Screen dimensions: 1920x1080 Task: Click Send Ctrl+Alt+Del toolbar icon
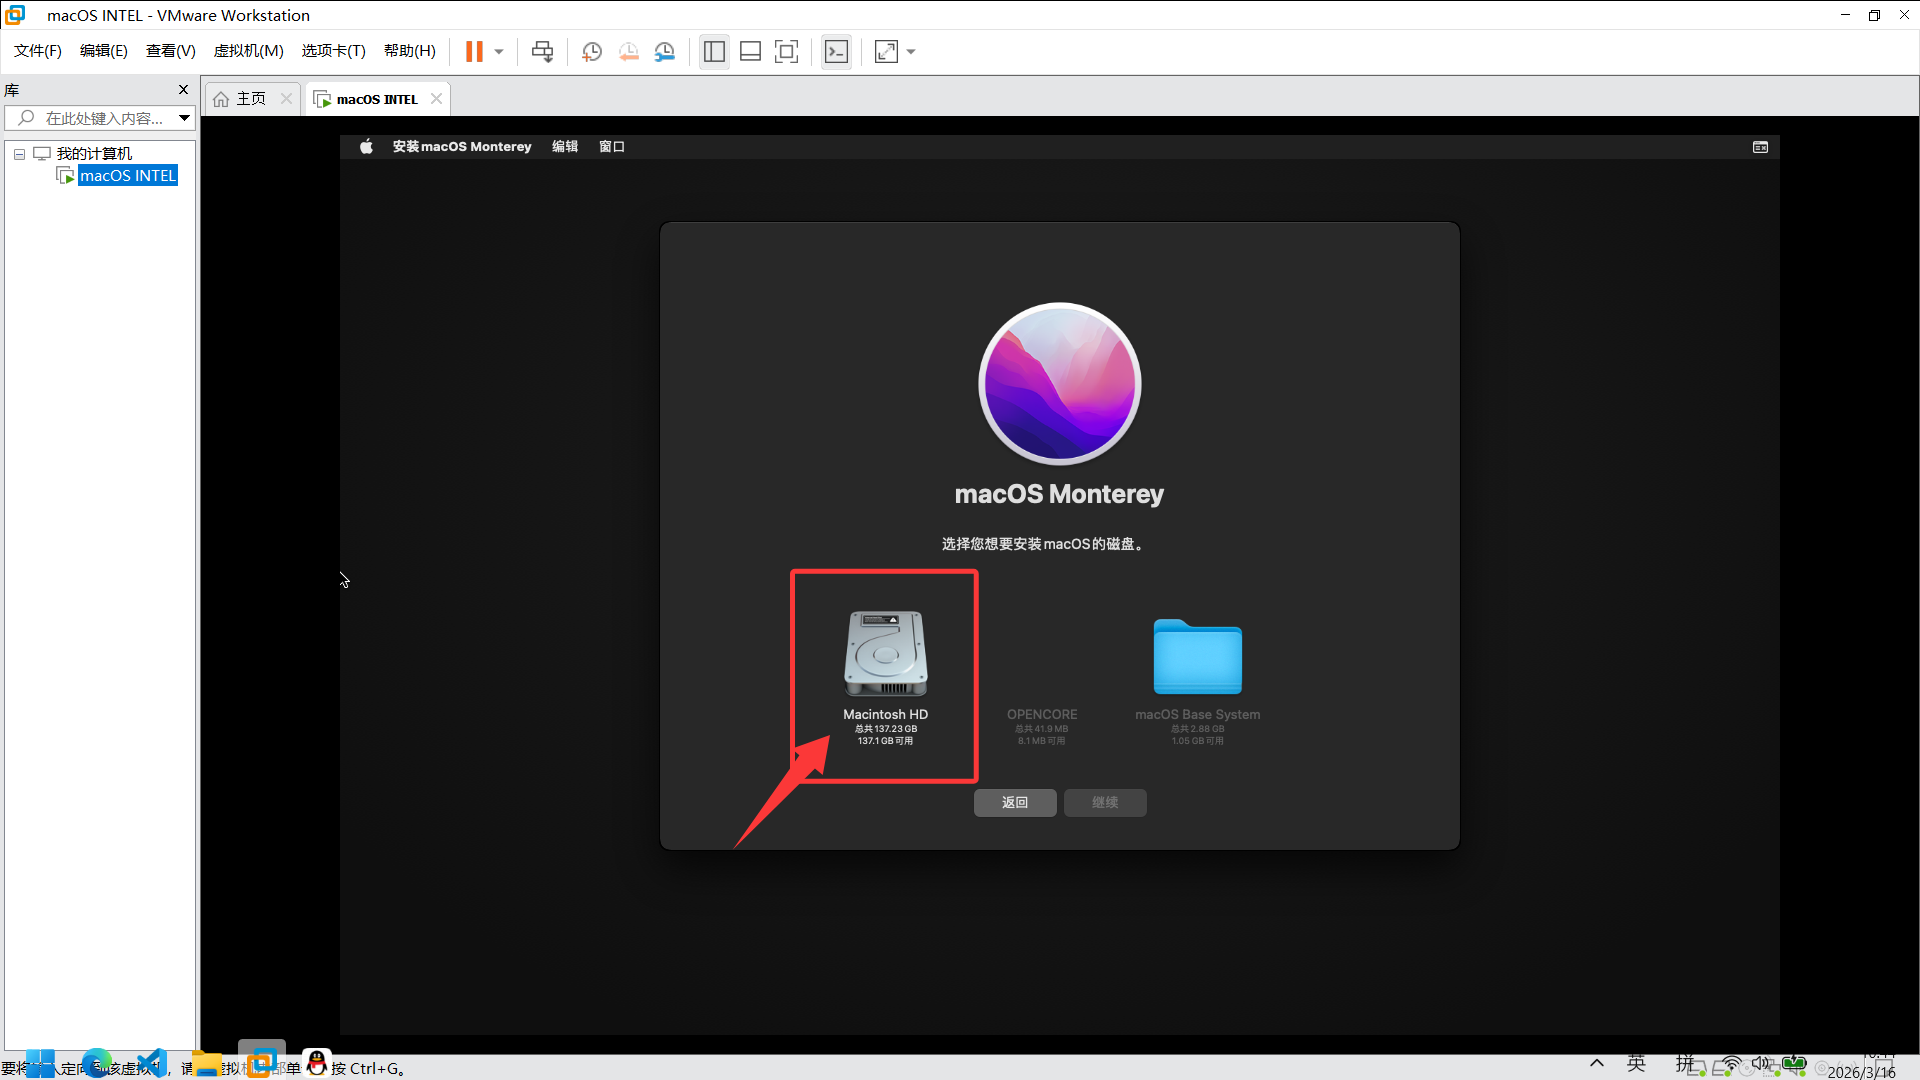[x=542, y=52]
